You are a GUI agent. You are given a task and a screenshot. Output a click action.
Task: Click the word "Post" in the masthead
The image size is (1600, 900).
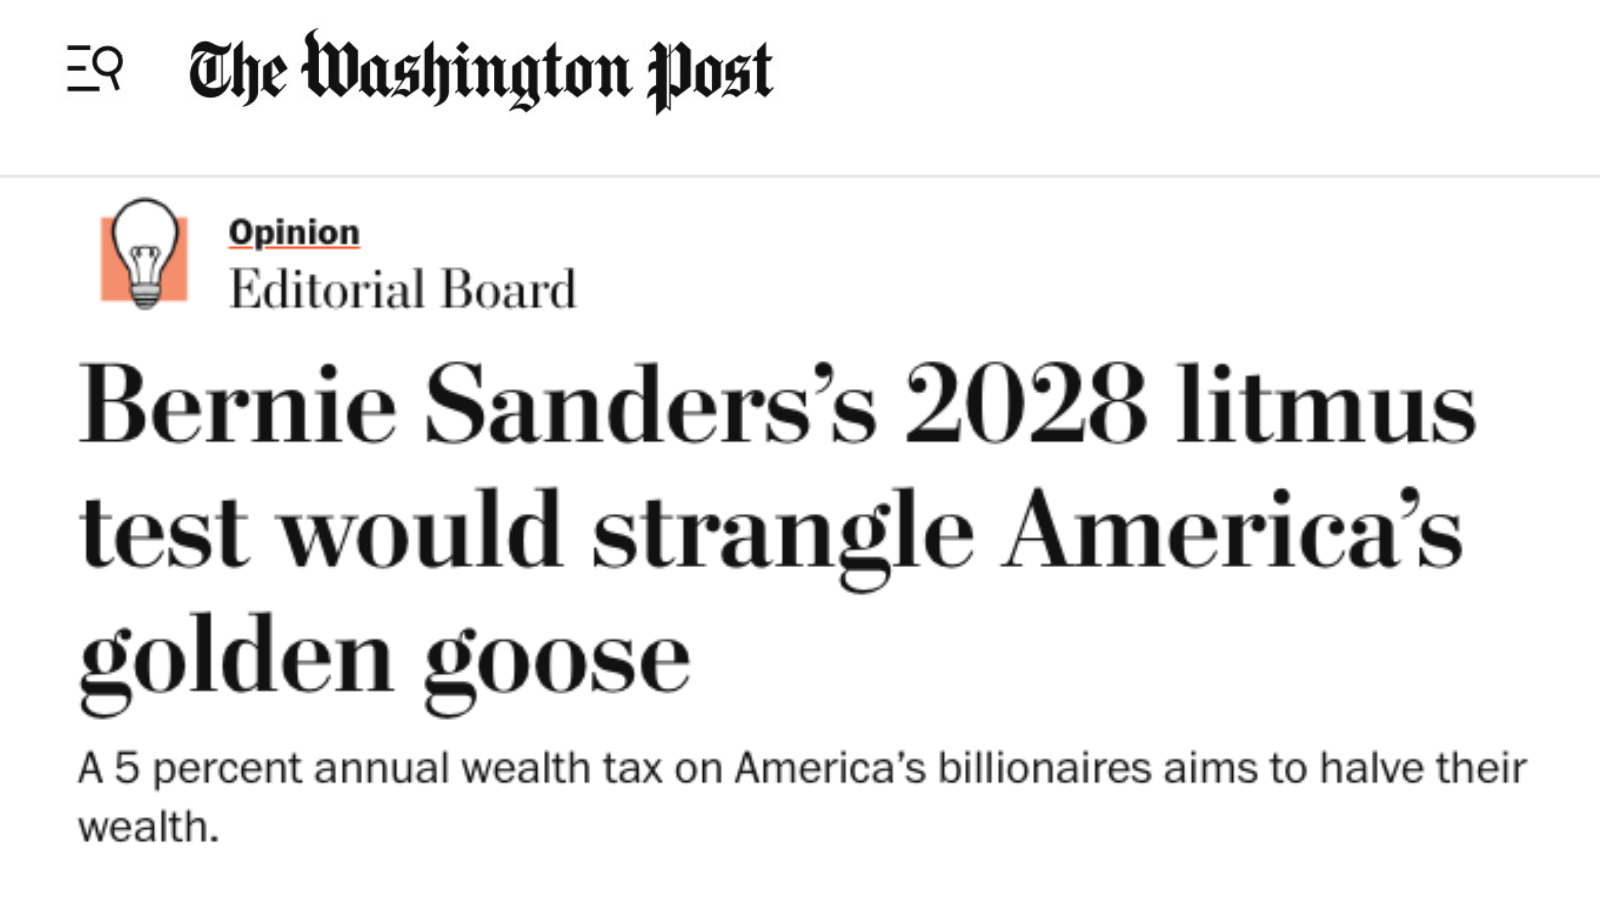pyautogui.click(x=710, y=73)
